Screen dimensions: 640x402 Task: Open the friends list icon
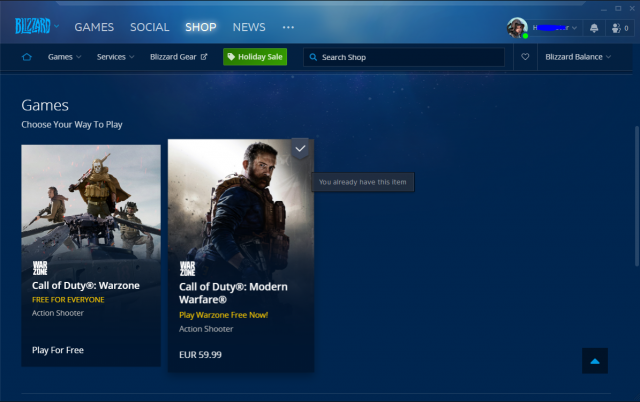click(620, 27)
